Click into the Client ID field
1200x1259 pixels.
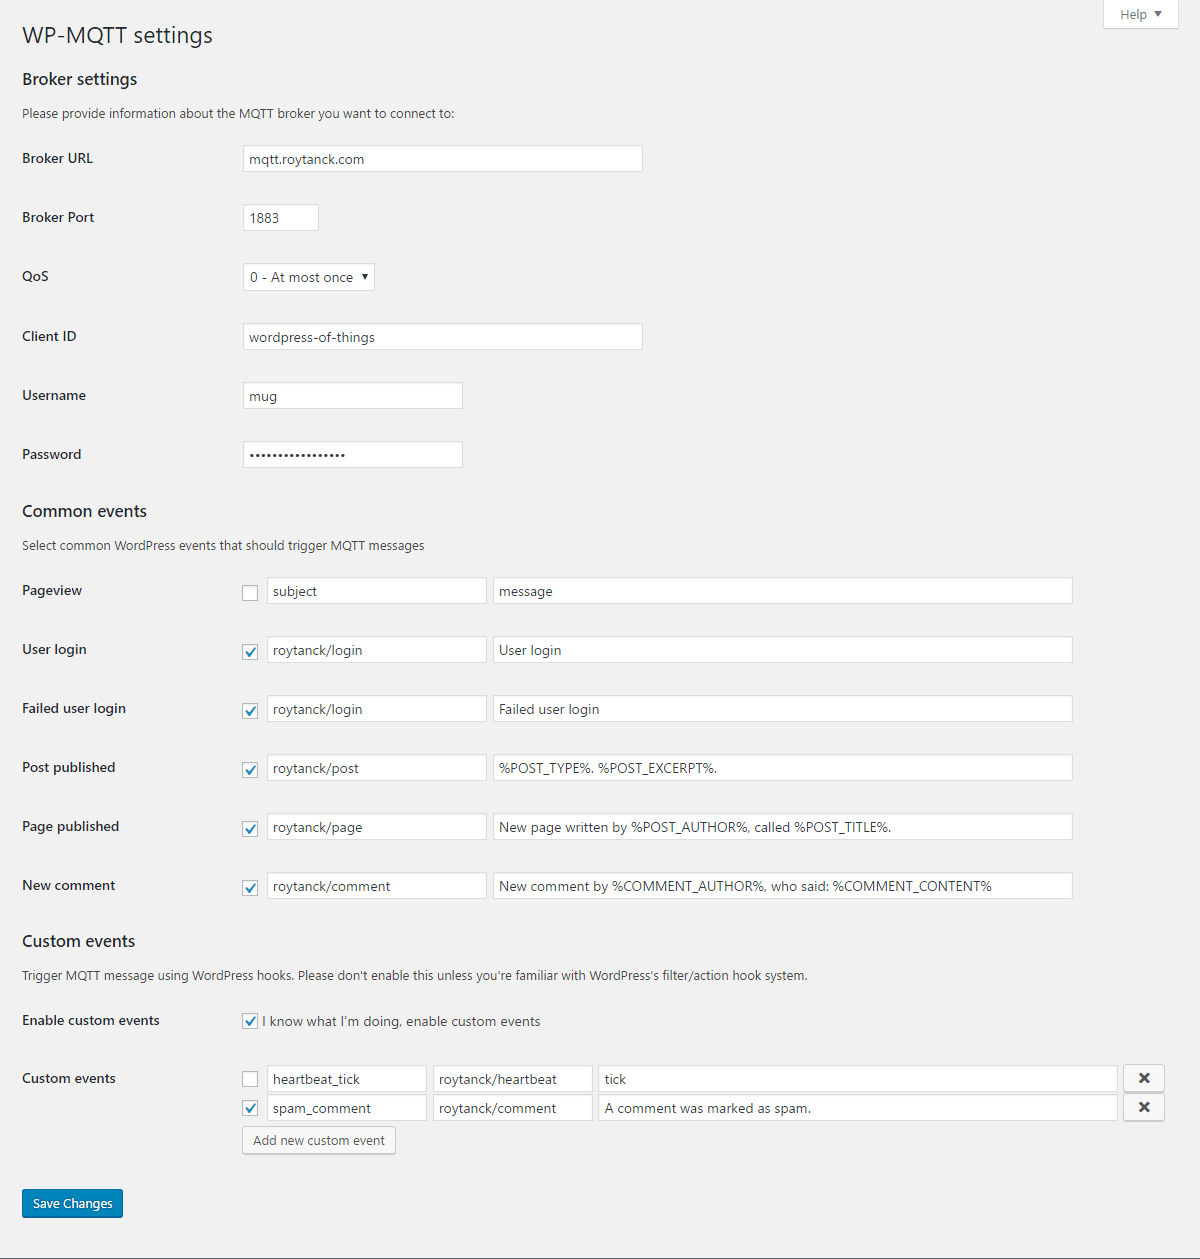click(443, 337)
